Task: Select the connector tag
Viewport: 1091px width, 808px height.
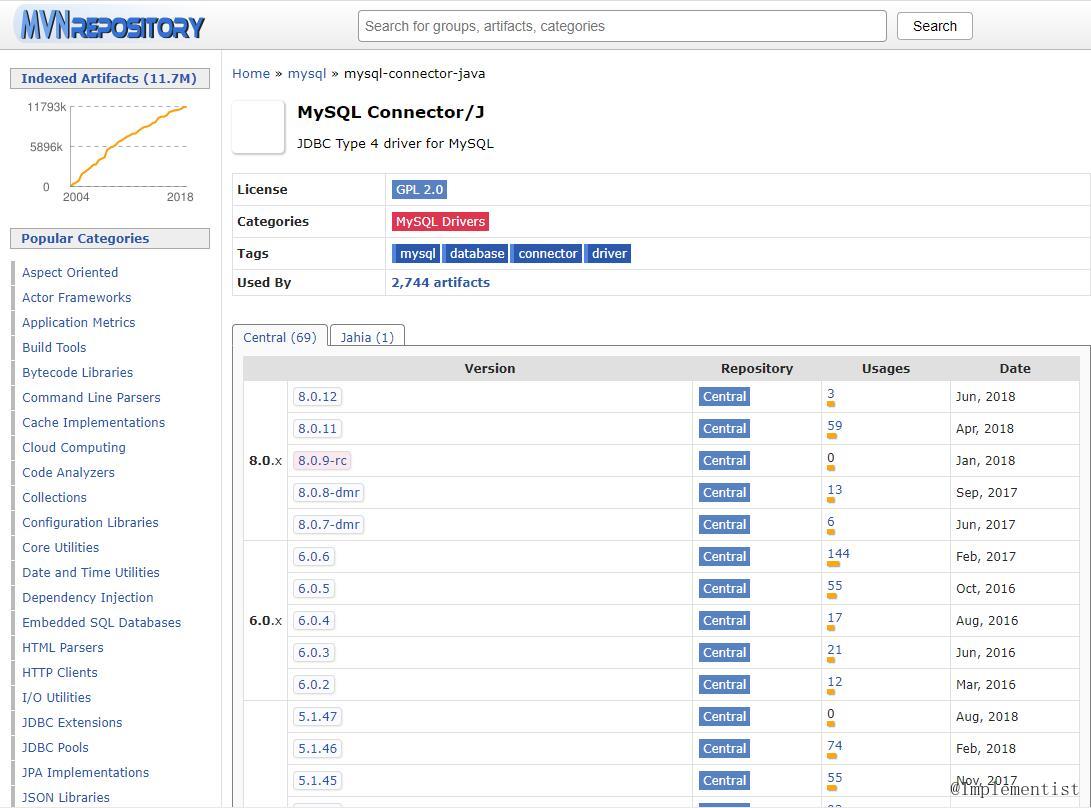Action: point(548,253)
